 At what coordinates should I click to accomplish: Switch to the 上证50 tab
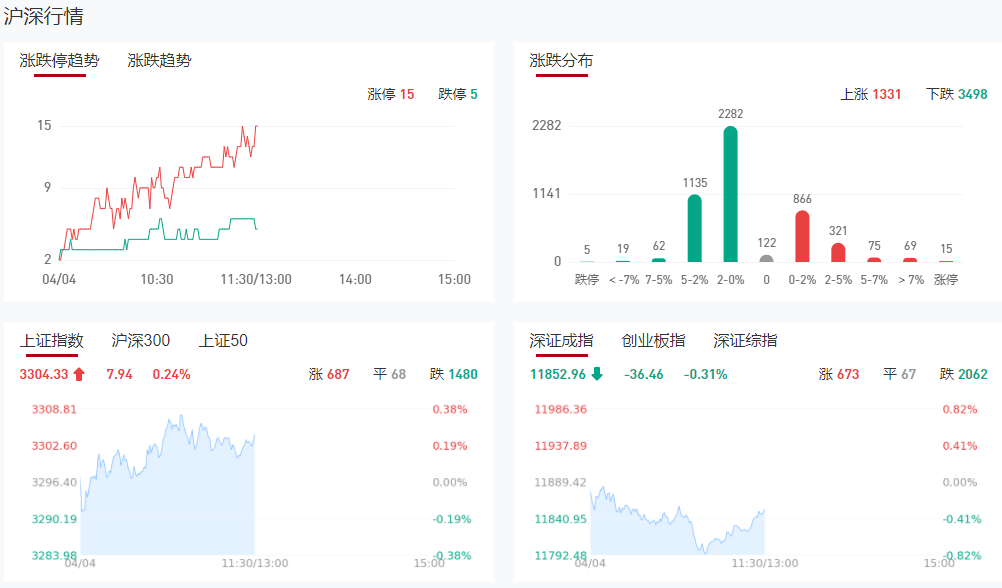pyautogui.click(x=223, y=341)
